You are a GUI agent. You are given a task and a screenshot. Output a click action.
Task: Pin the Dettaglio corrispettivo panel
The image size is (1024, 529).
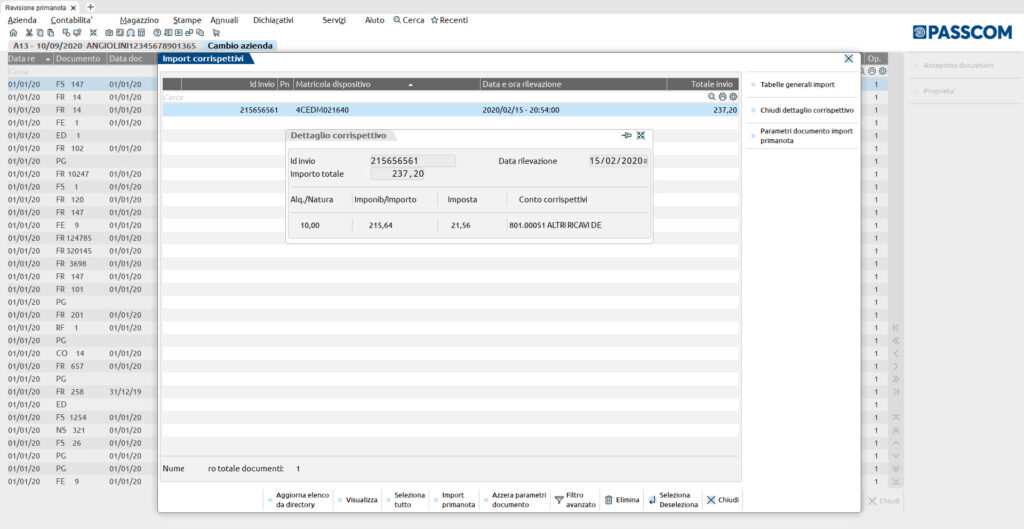pyautogui.click(x=626, y=135)
